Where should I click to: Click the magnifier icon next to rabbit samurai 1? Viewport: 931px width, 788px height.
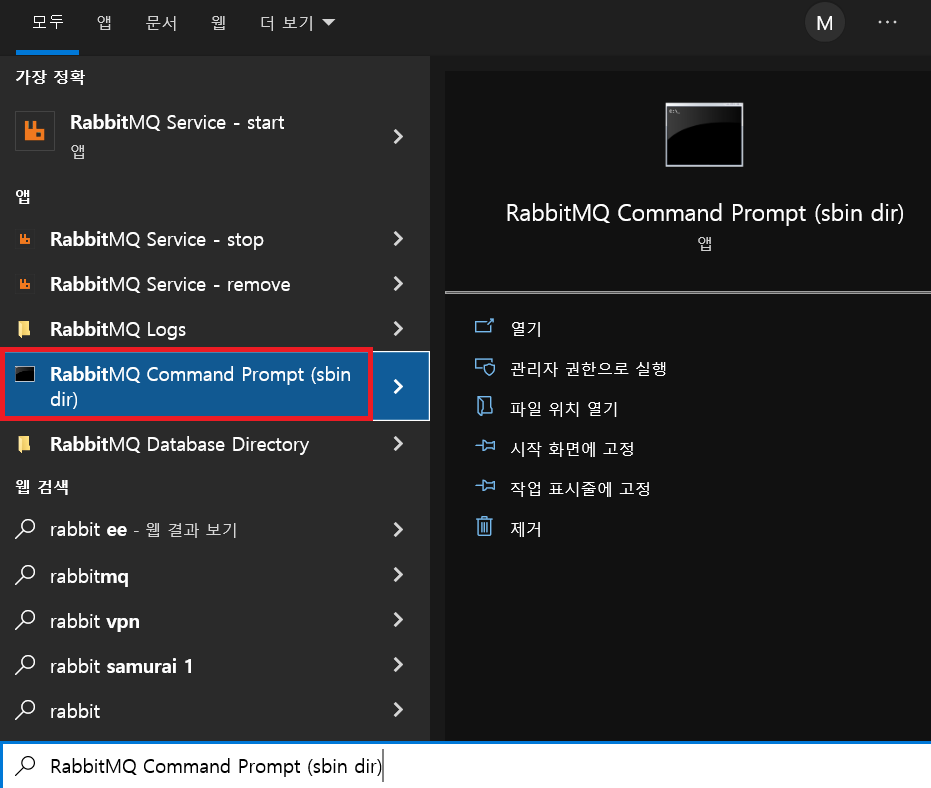[25, 664]
